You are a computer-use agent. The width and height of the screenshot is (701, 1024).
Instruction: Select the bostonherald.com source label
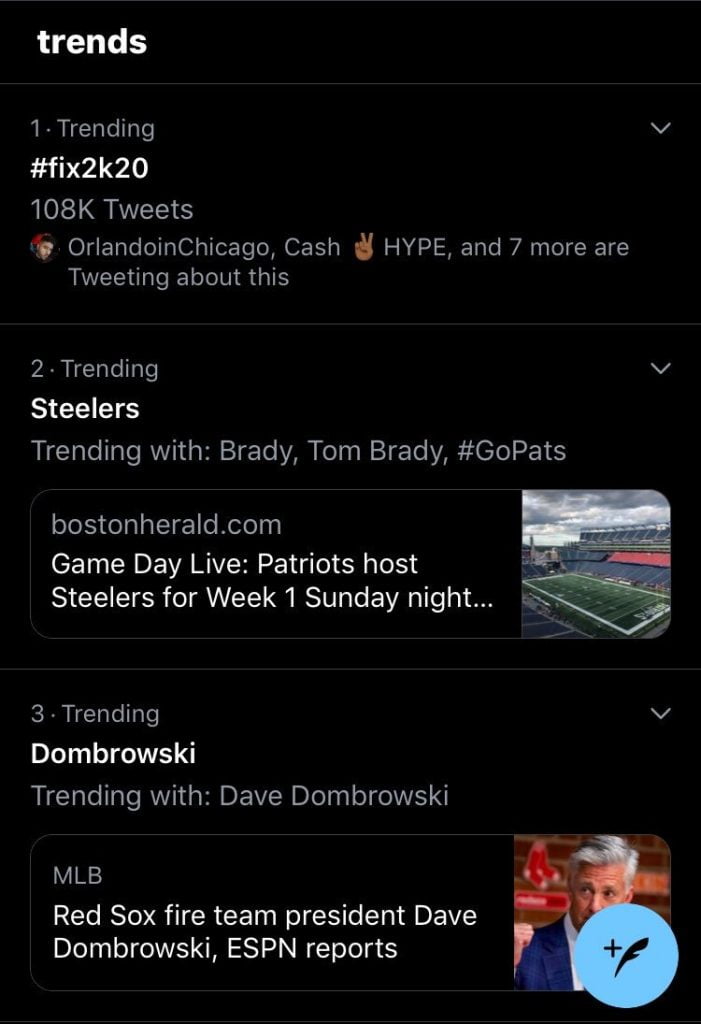pyautogui.click(x=167, y=525)
